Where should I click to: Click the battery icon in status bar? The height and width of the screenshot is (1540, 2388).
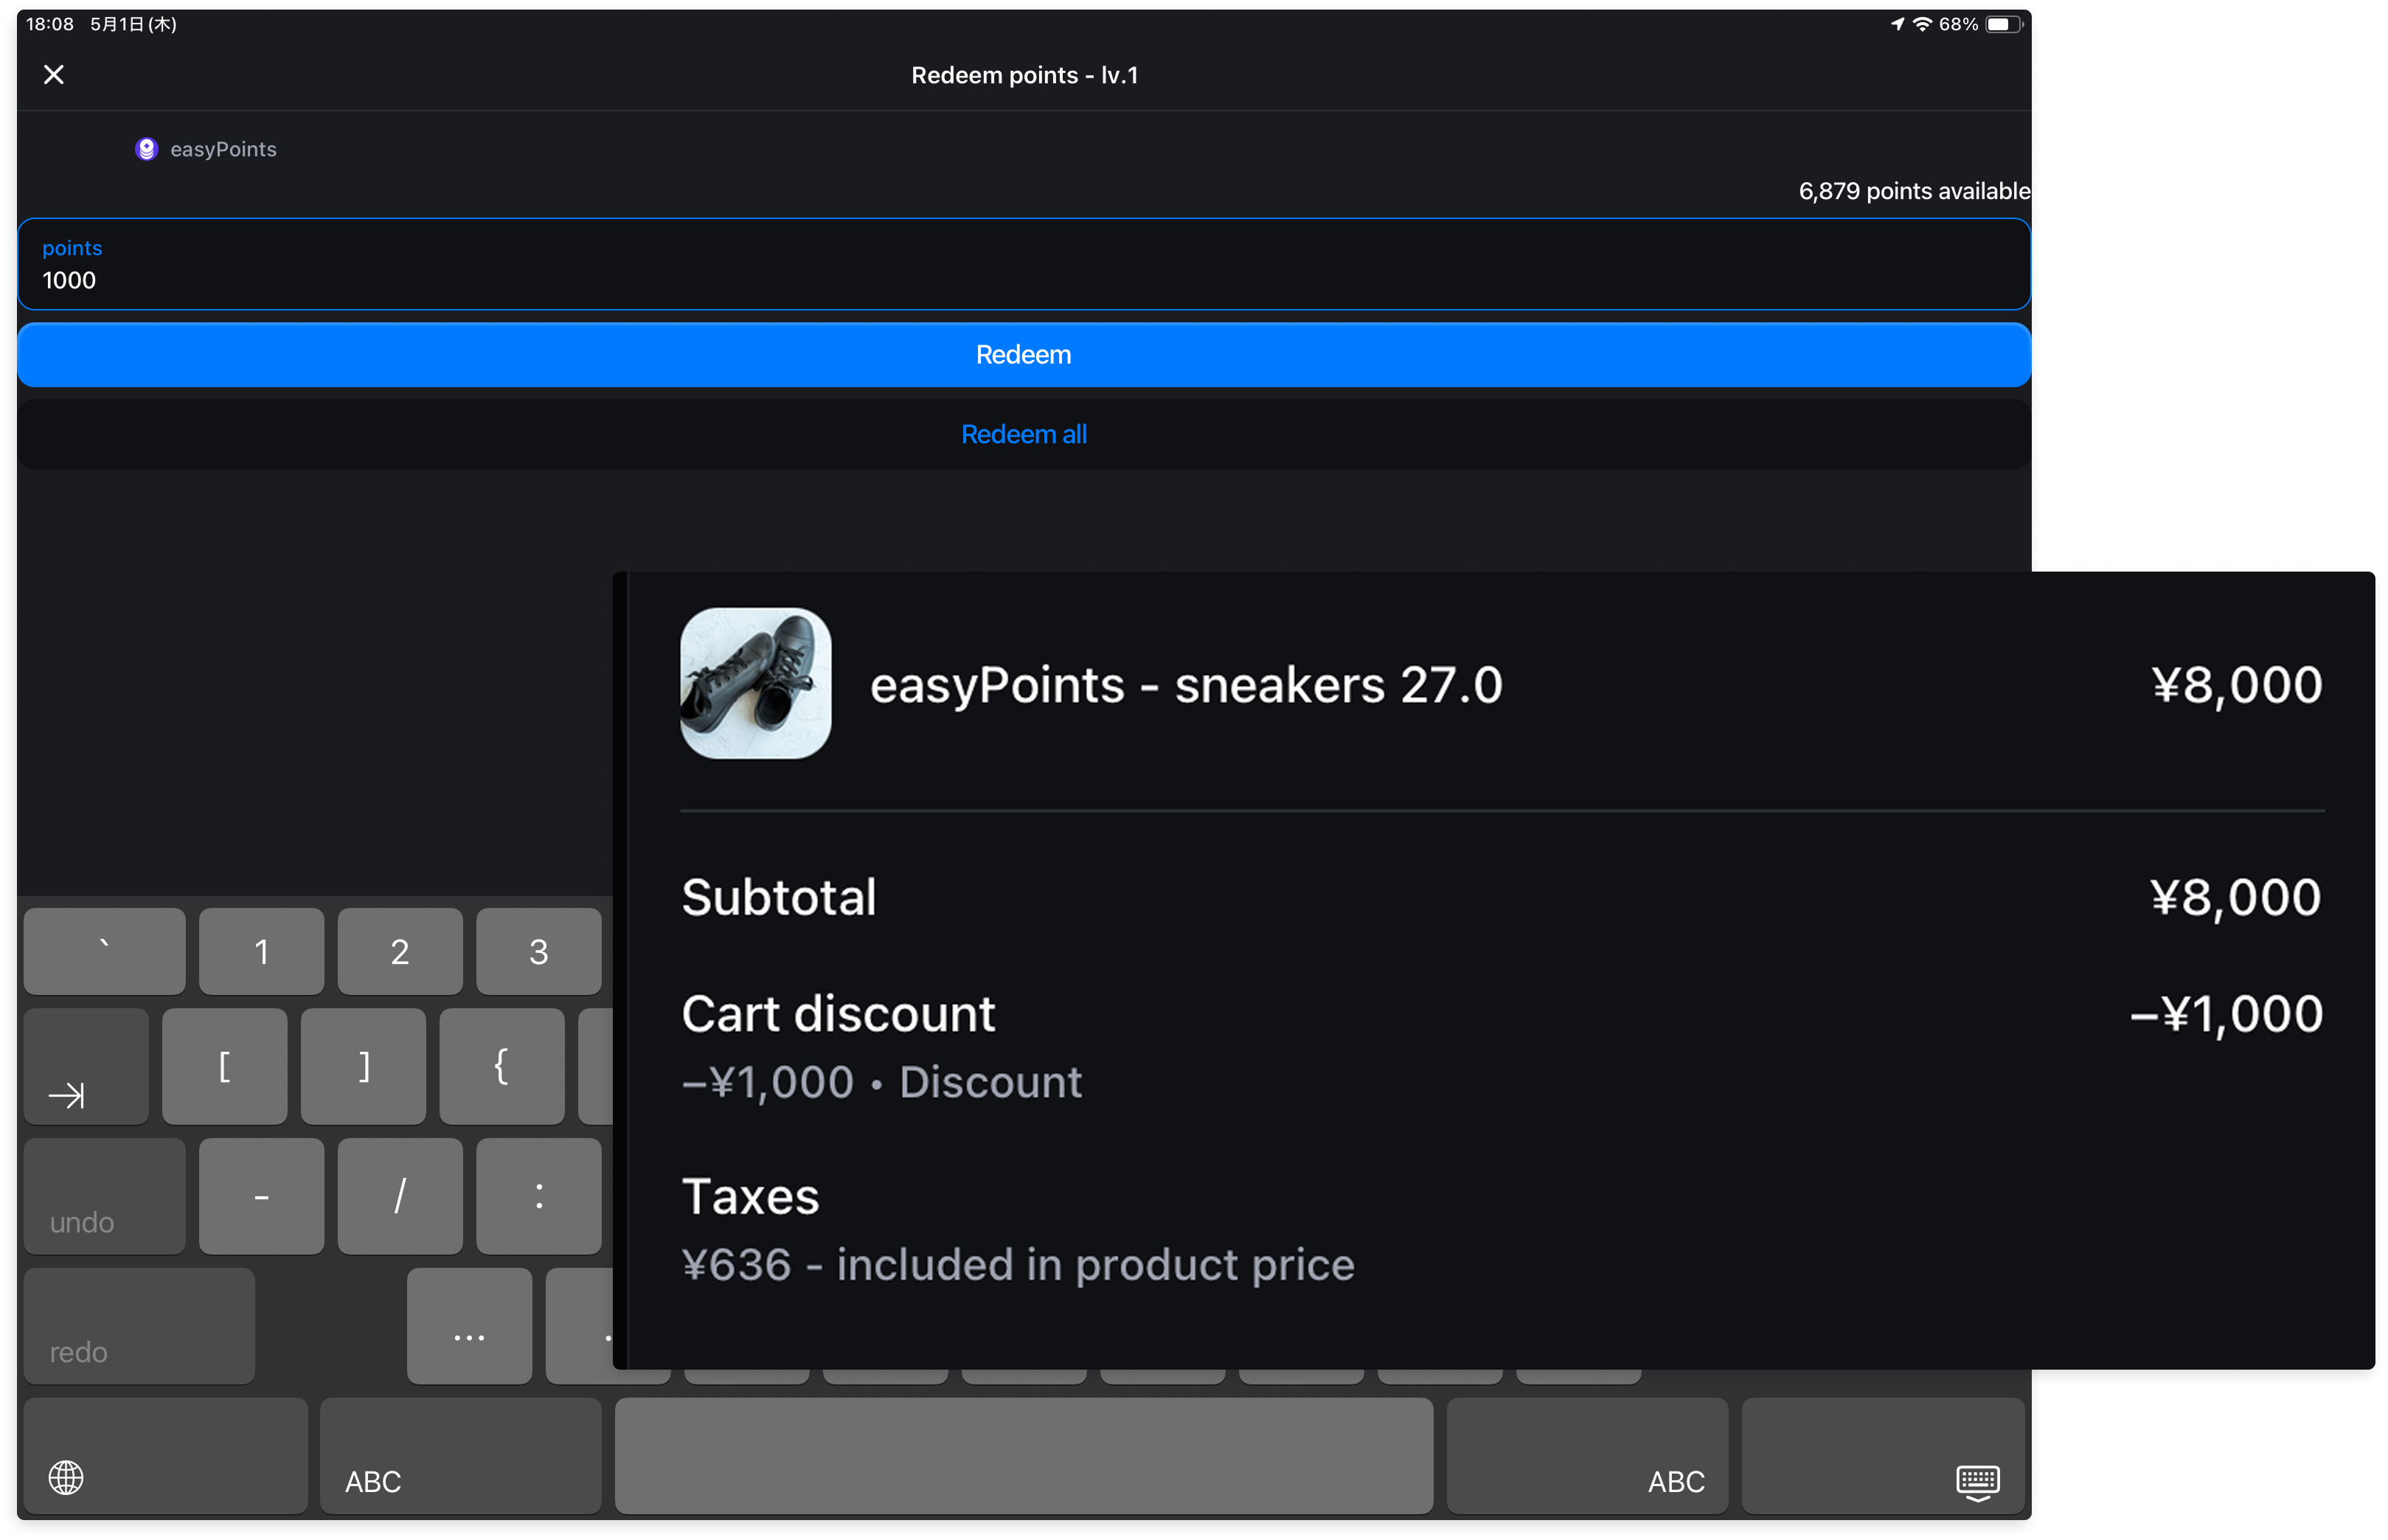tap(2003, 24)
